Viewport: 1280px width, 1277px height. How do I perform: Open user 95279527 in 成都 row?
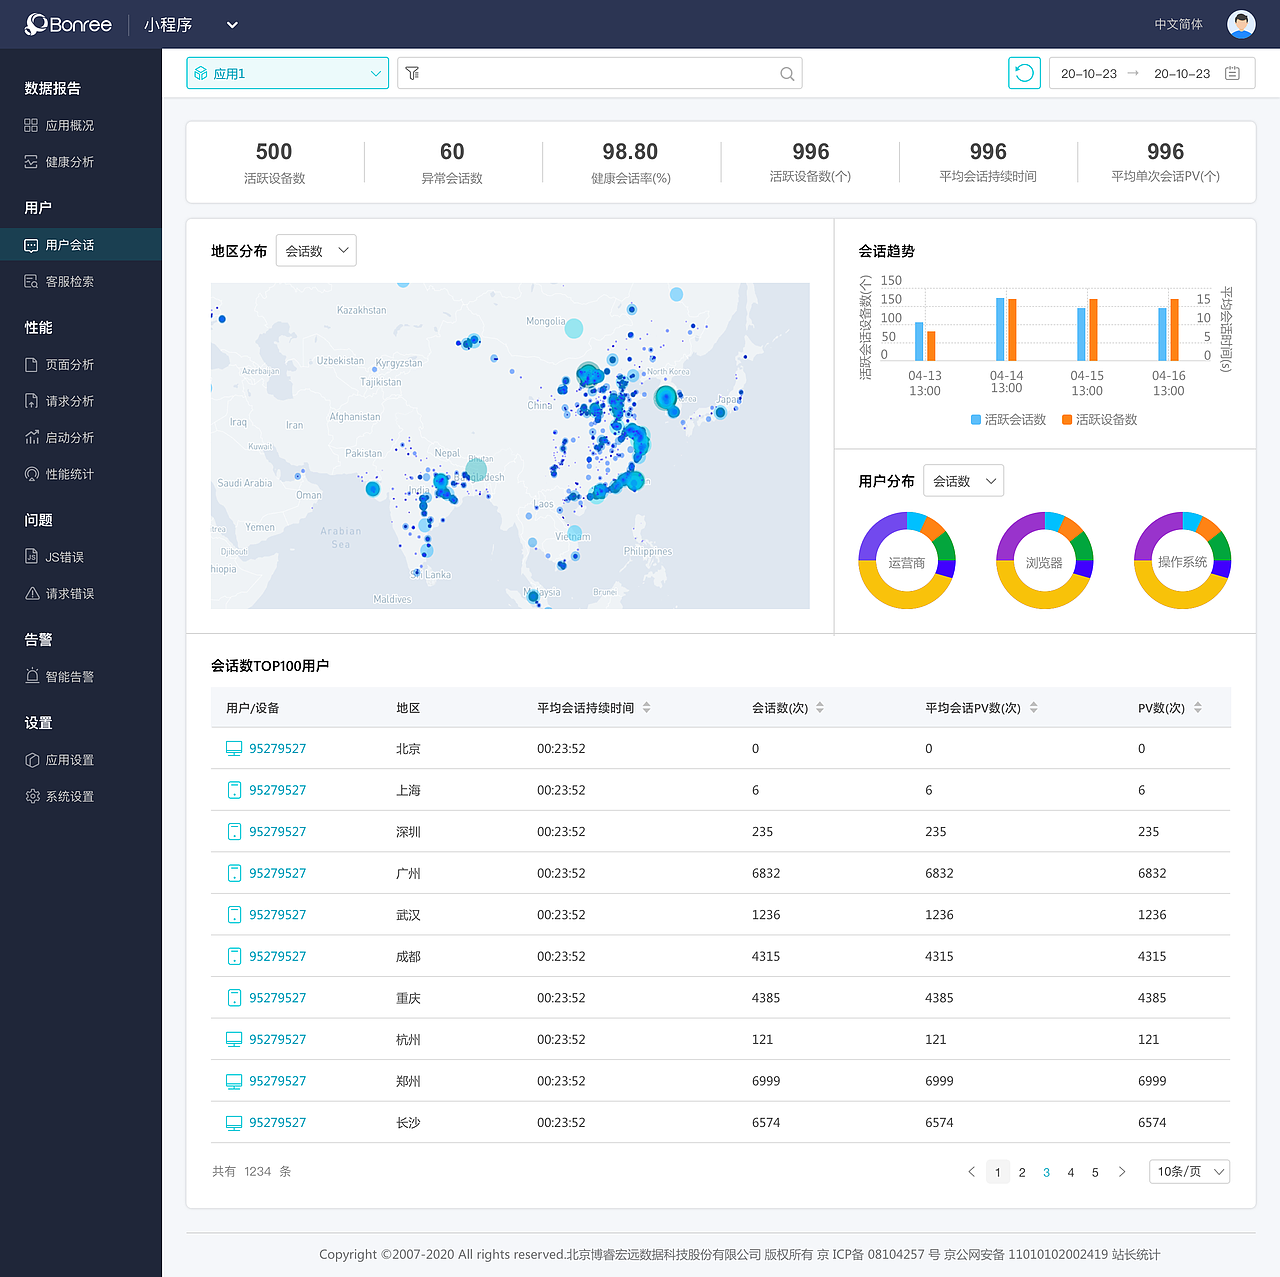[x=277, y=956]
